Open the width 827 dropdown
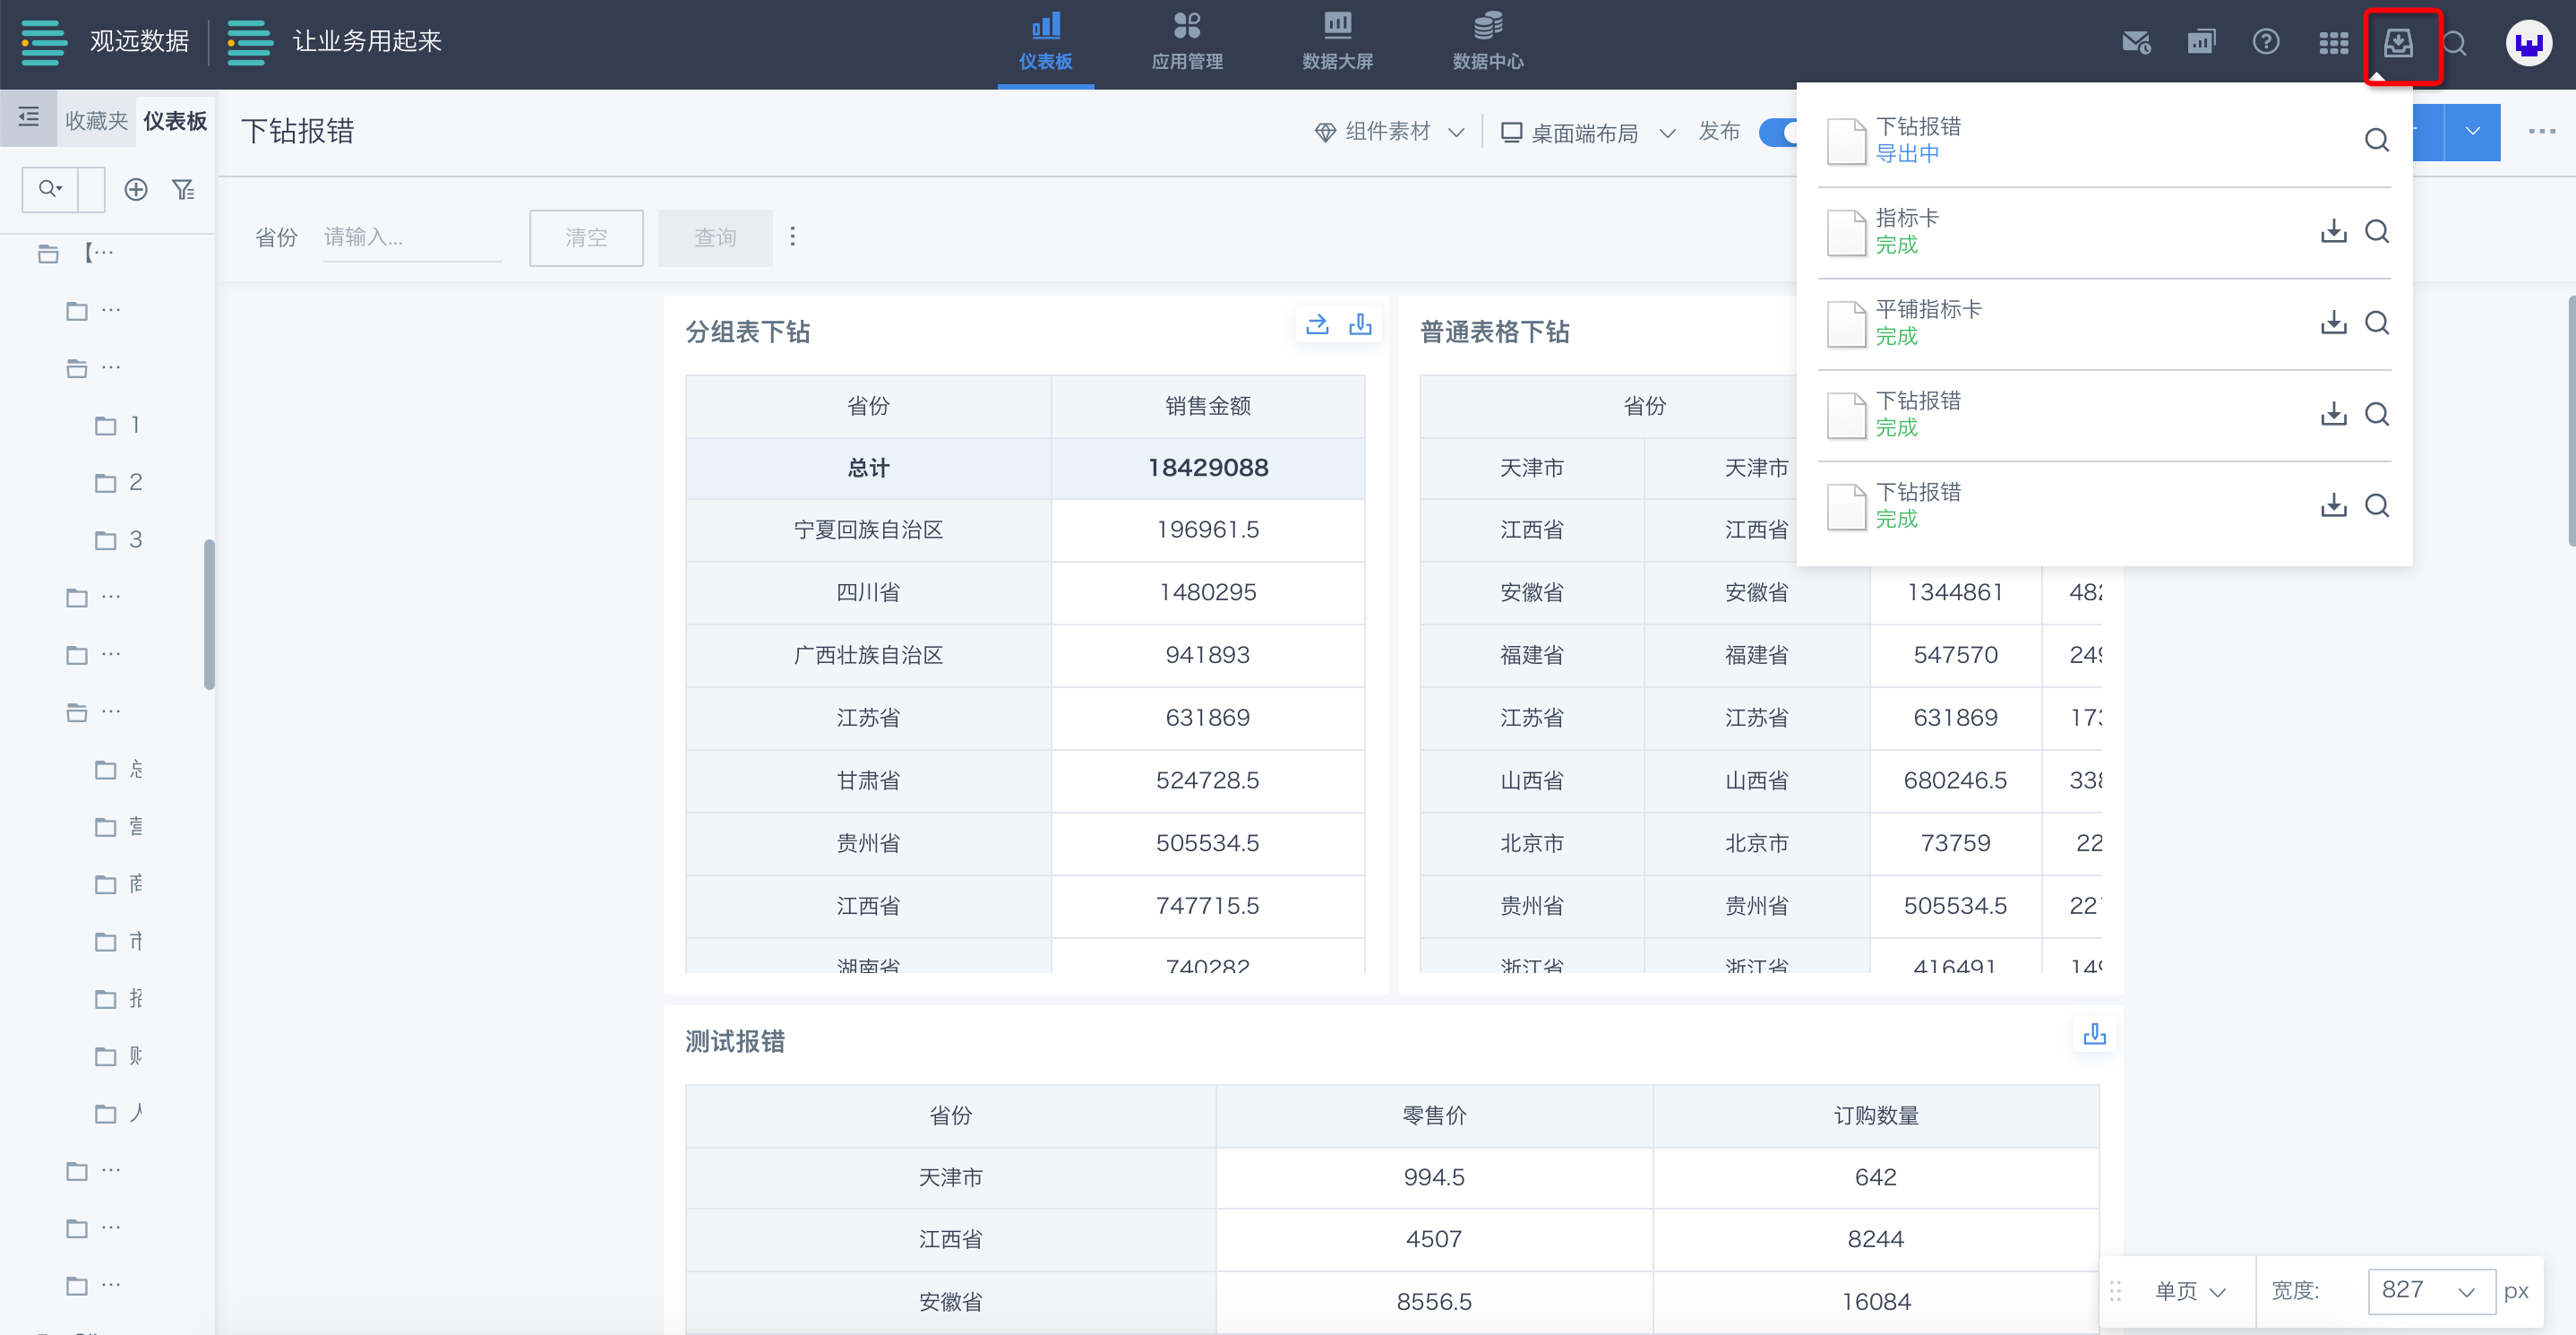 coord(2430,1290)
